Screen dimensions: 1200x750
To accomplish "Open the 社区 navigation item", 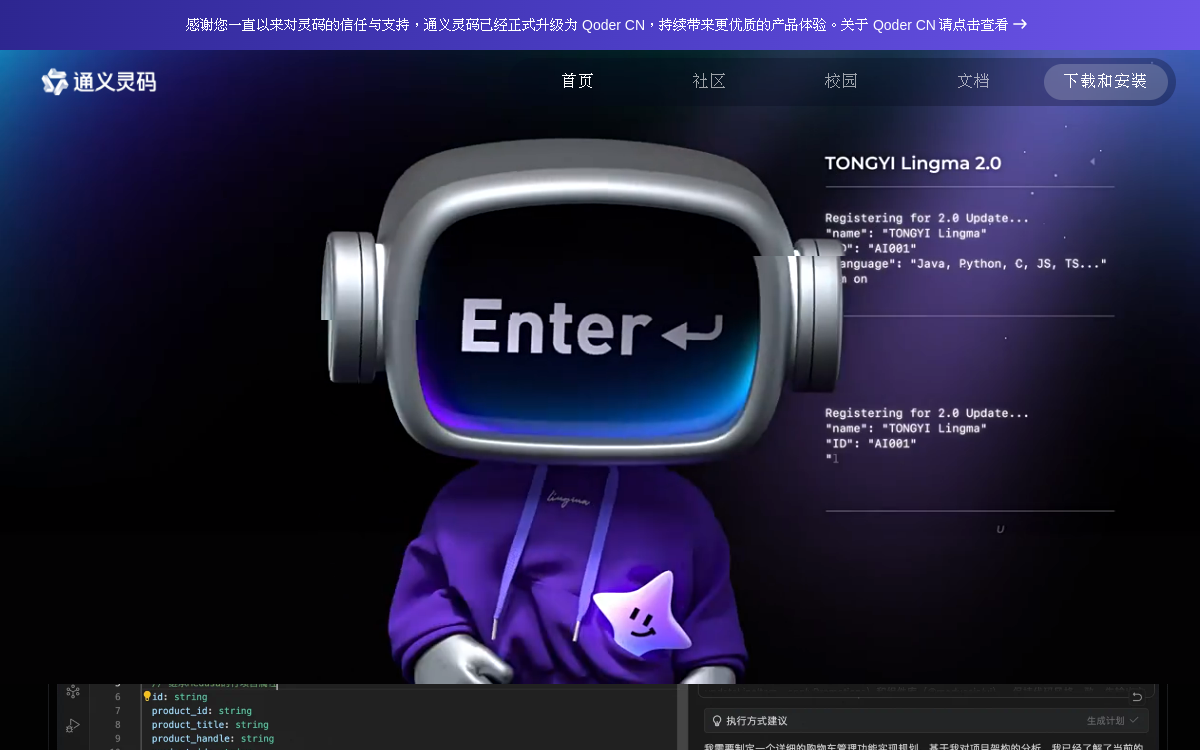I will 709,81.
